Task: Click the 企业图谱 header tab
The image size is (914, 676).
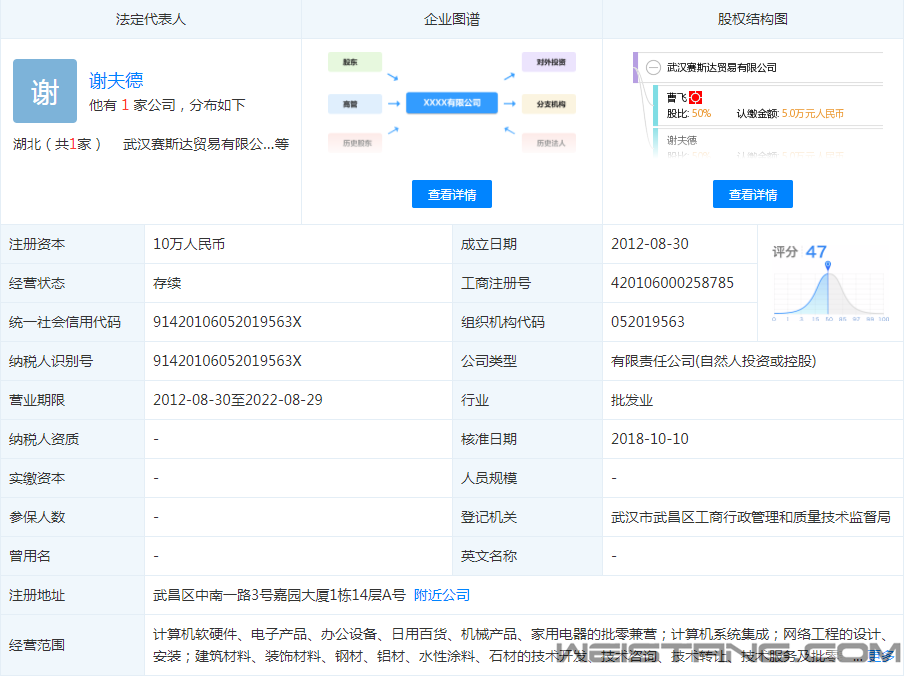Action: tap(452, 19)
